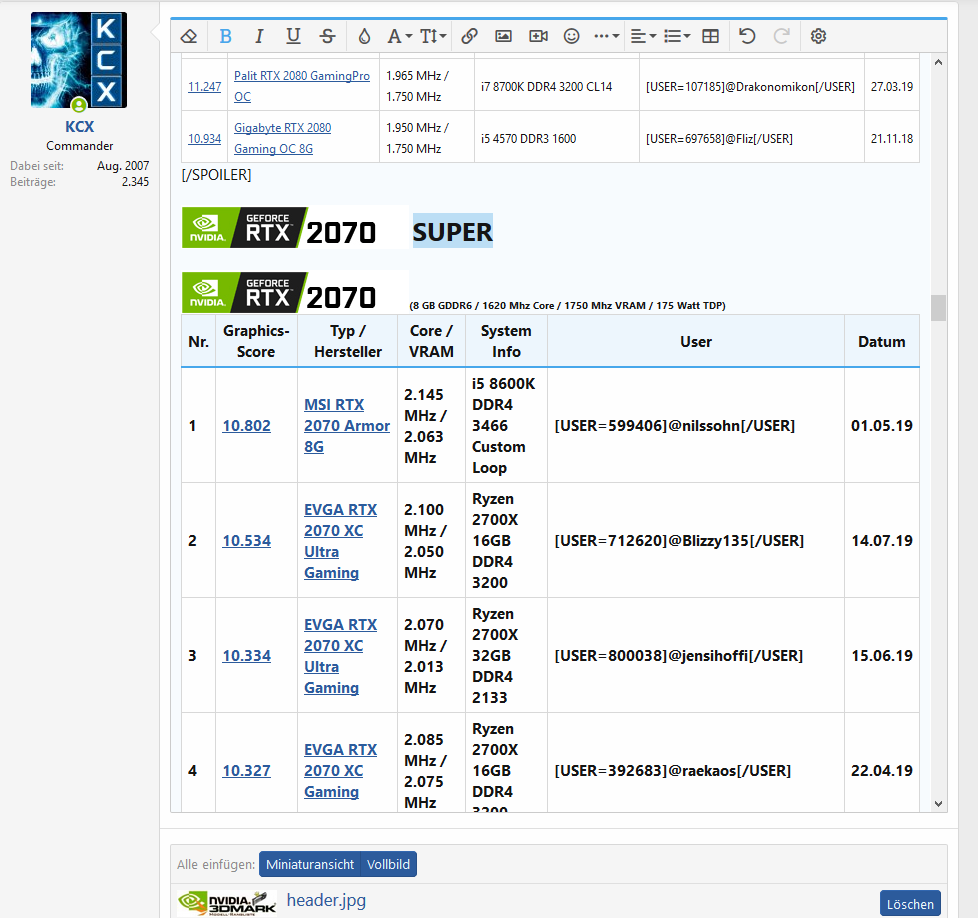Click the insert link icon
Image resolution: width=978 pixels, height=918 pixels.
pos(469,36)
